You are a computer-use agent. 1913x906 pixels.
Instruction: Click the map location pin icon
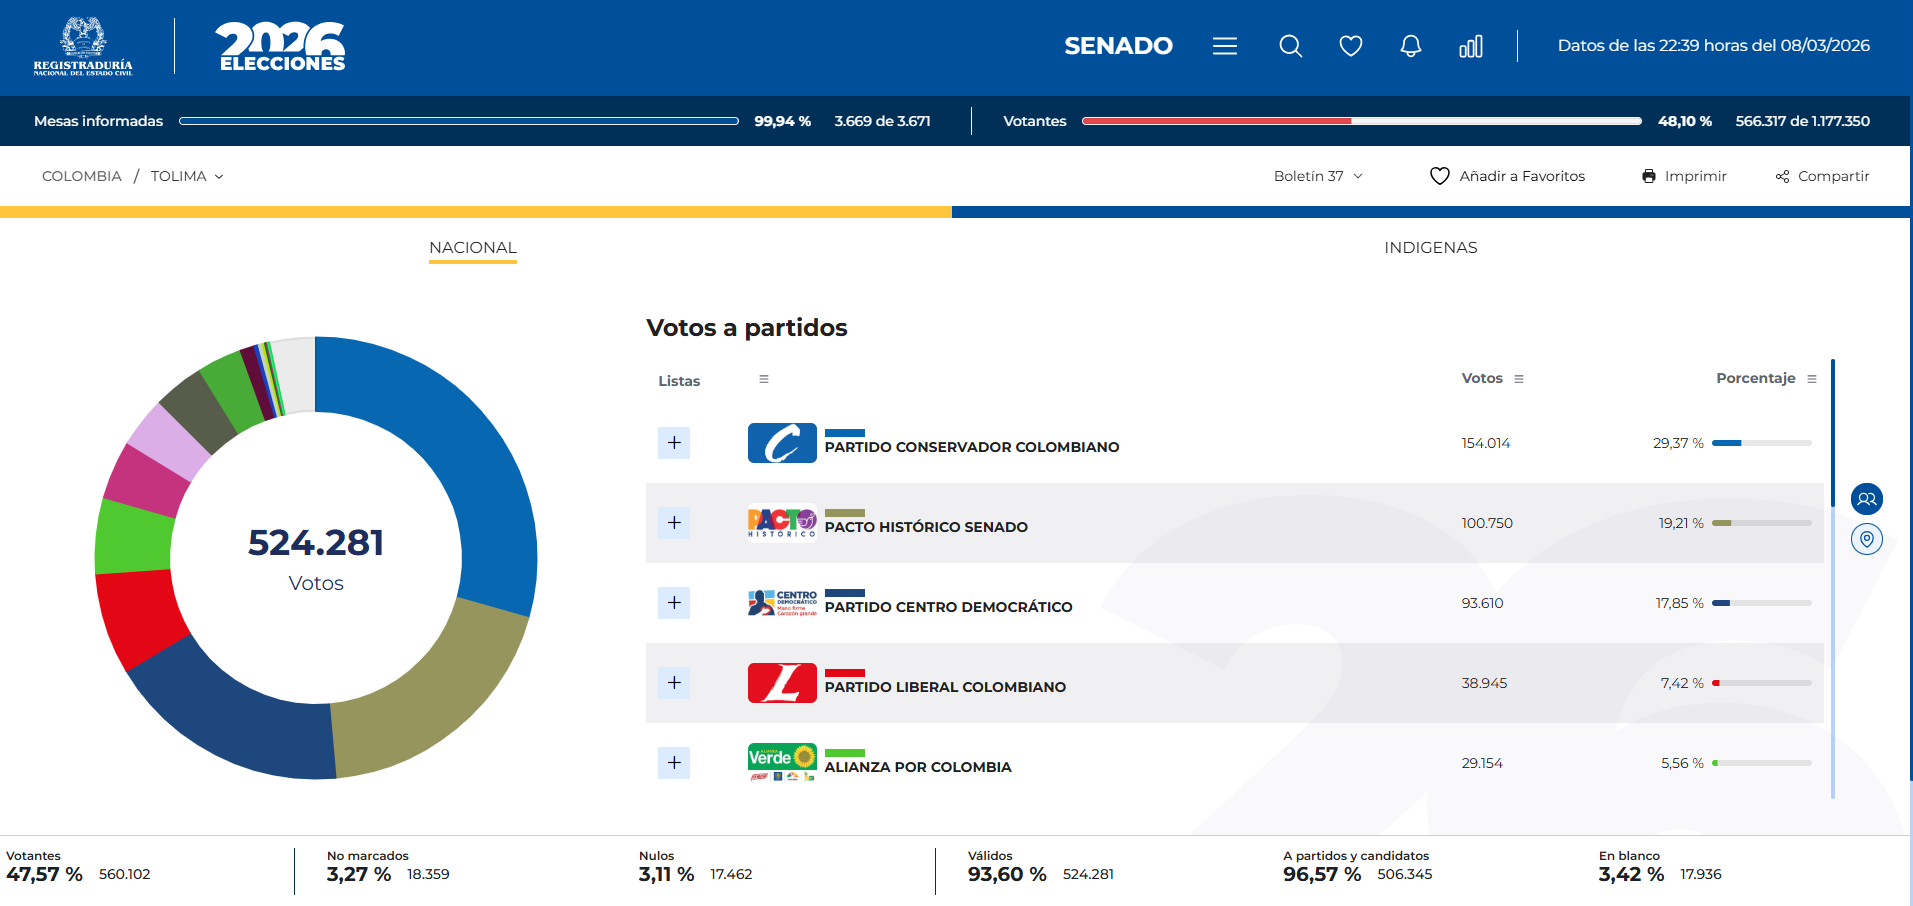coord(1866,539)
